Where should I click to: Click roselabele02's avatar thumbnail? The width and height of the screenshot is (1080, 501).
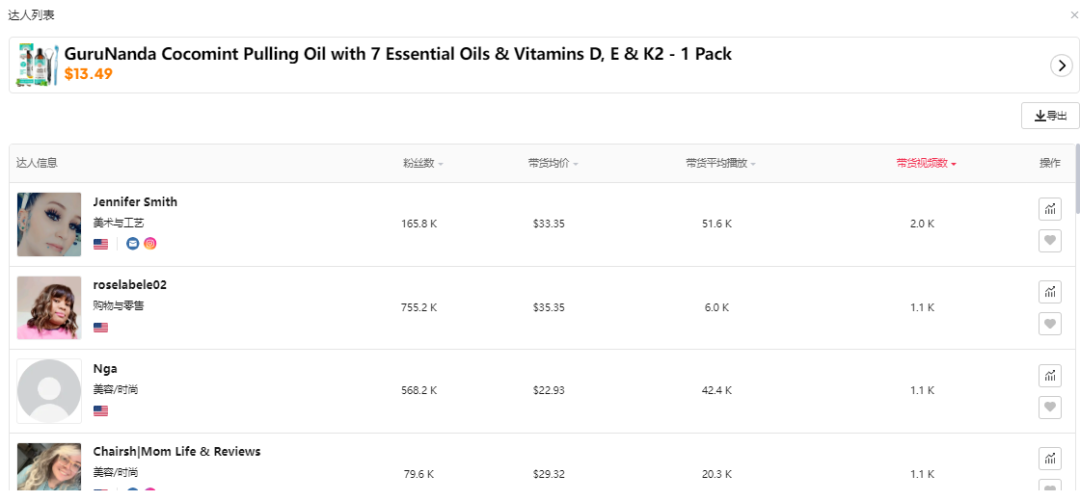49,308
